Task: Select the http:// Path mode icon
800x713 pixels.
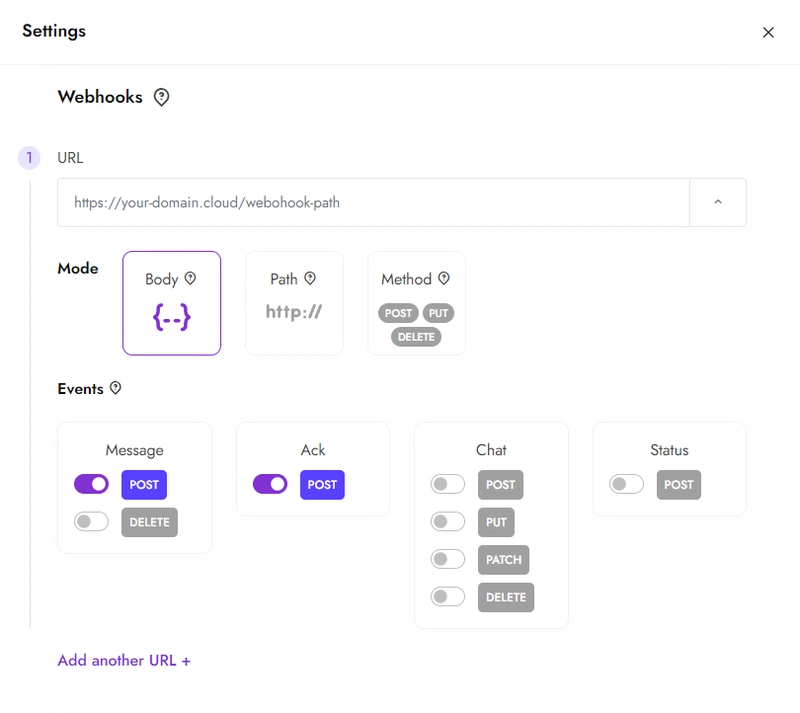Action: click(294, 311)
